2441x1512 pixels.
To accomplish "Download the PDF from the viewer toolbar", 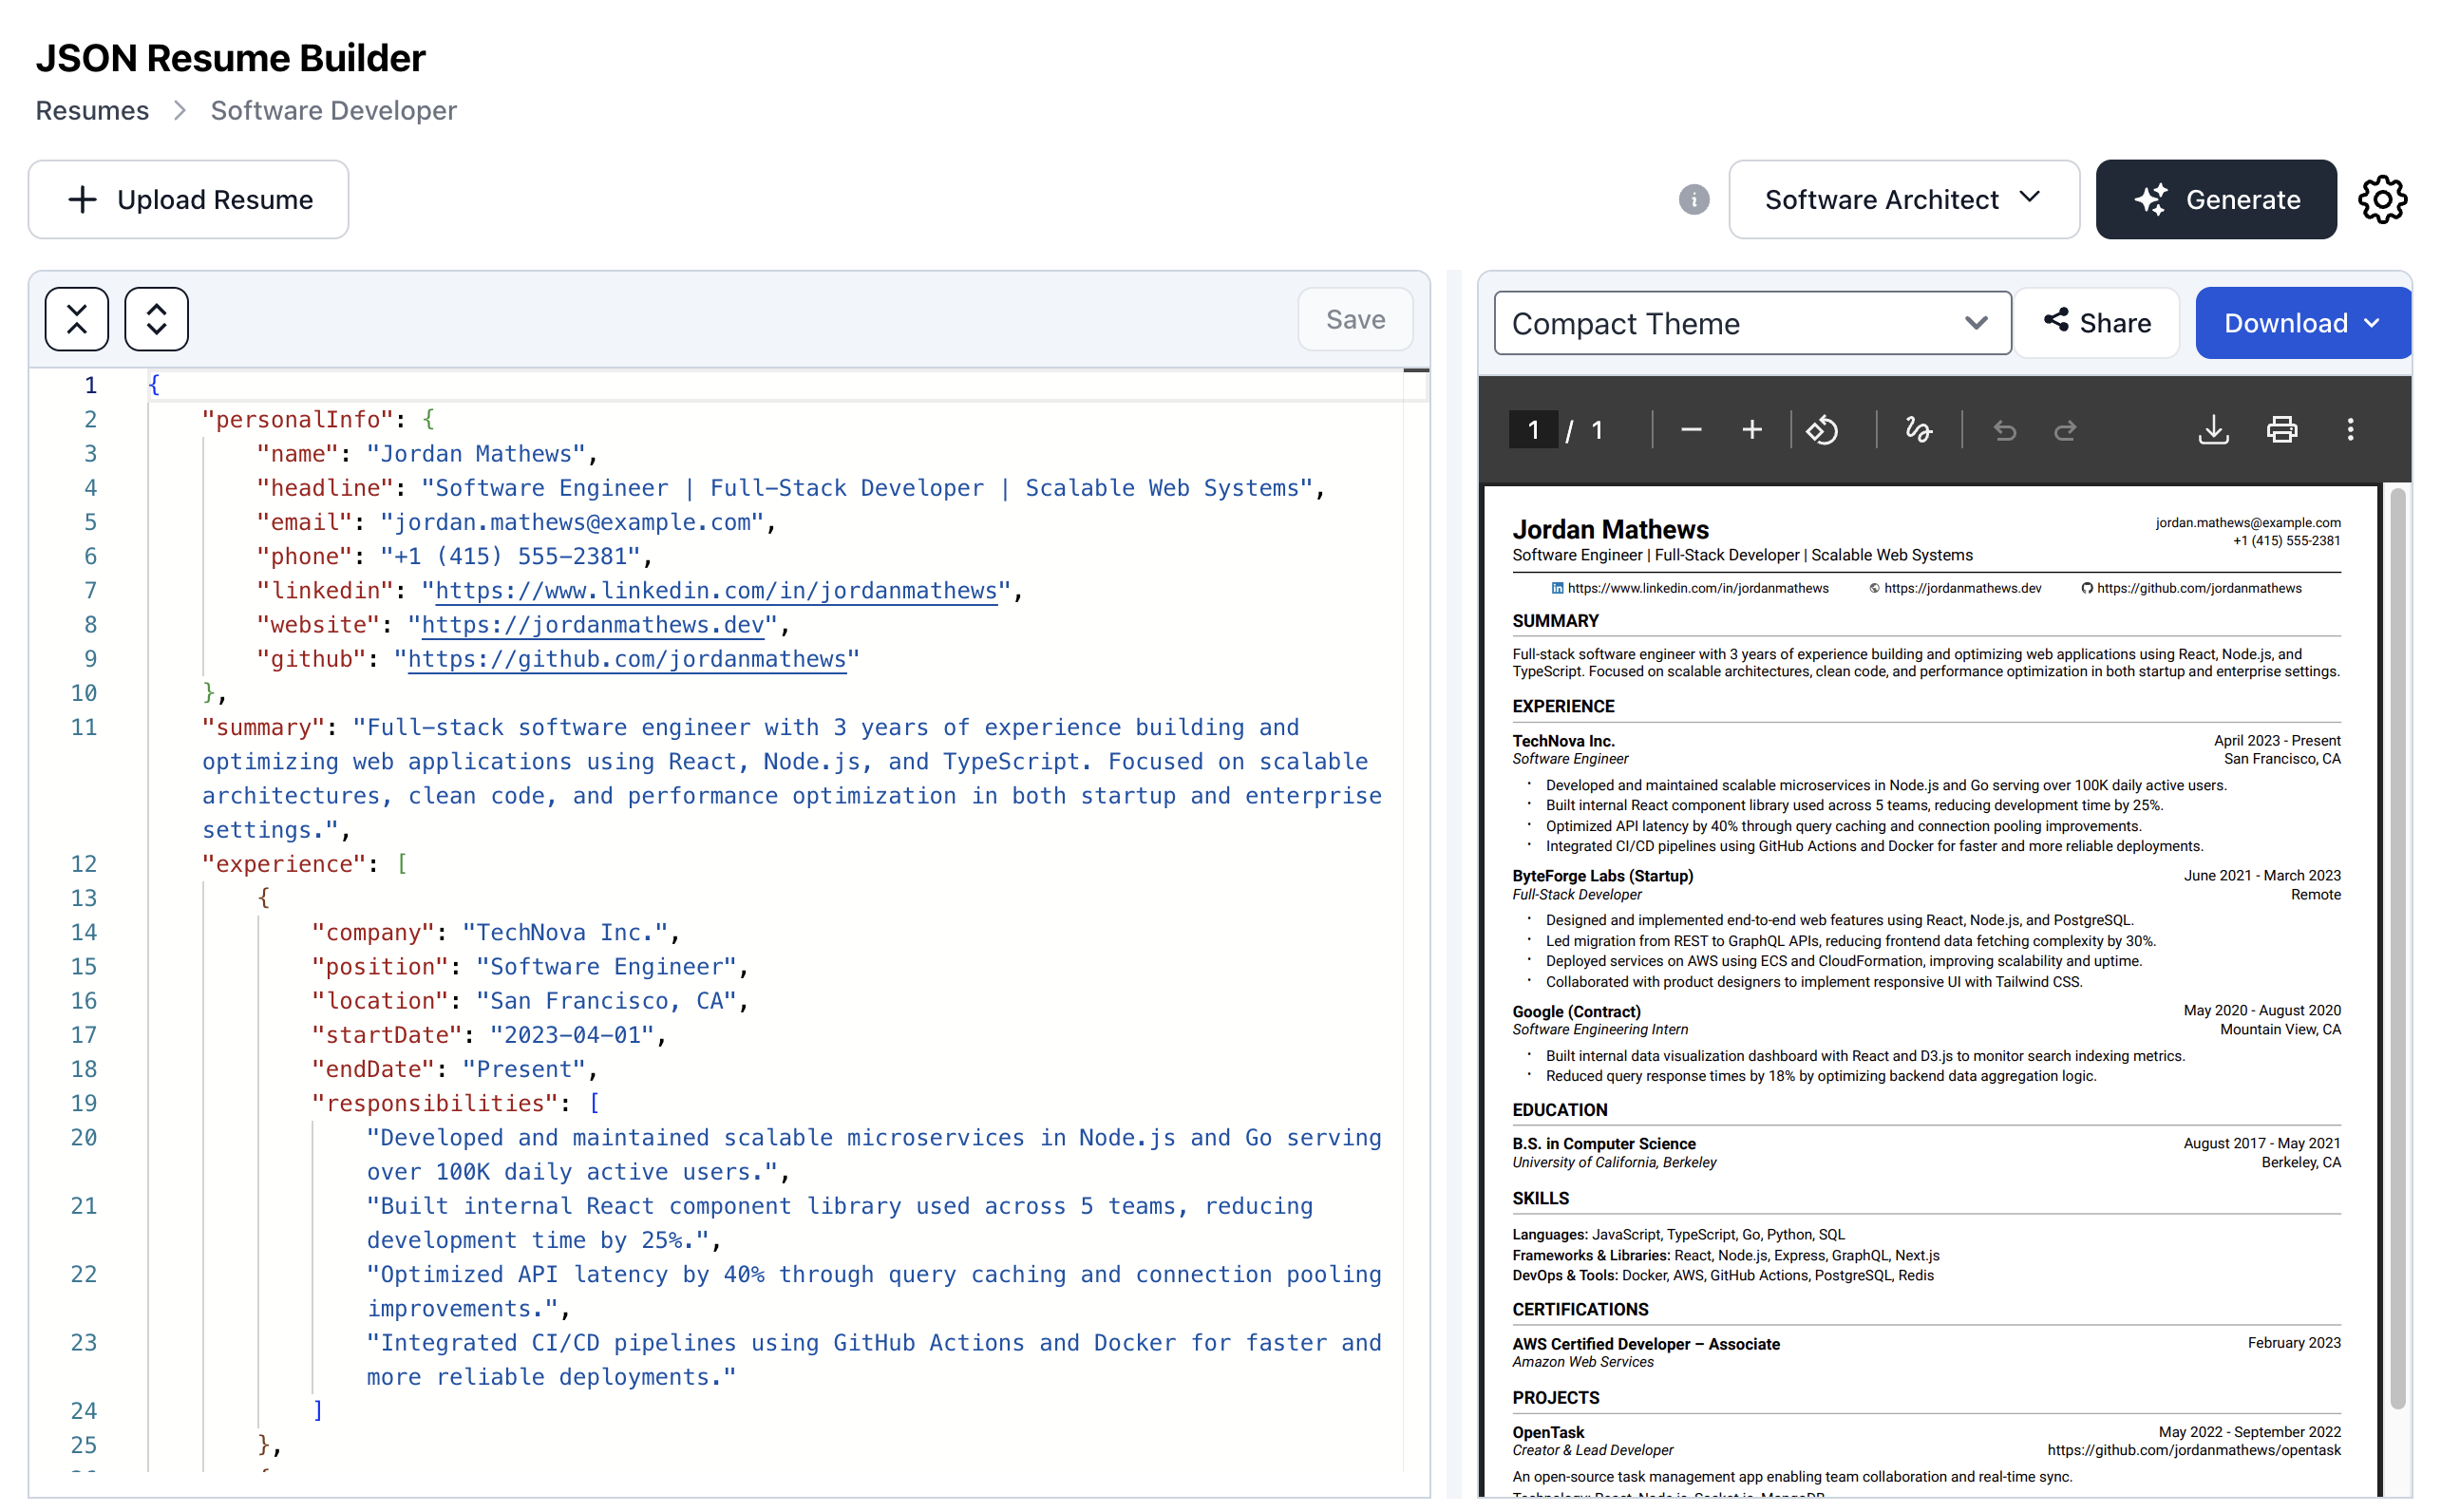I will (2213, 430).
